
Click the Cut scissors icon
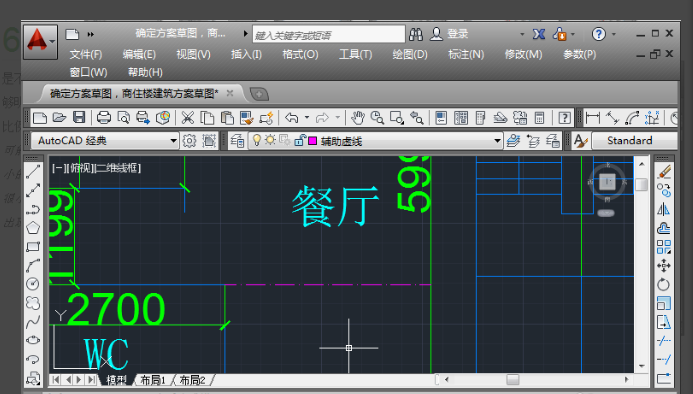pos(188,118)
